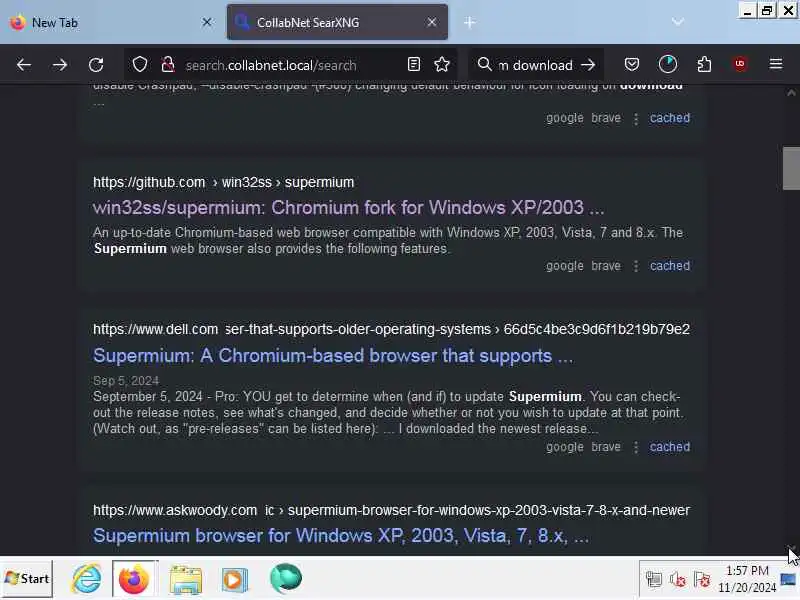
Task: Click the 'Sep 5, 2024' date text
Action: point(126,381)
